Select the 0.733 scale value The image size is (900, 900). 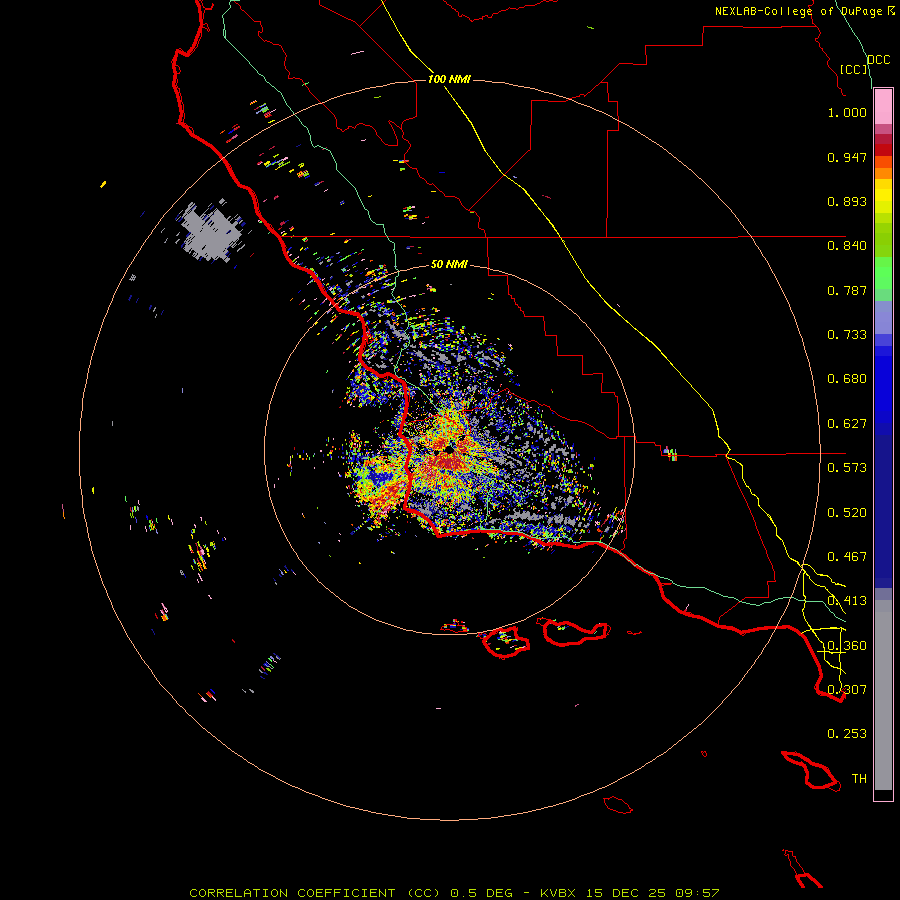coord(847,335)
